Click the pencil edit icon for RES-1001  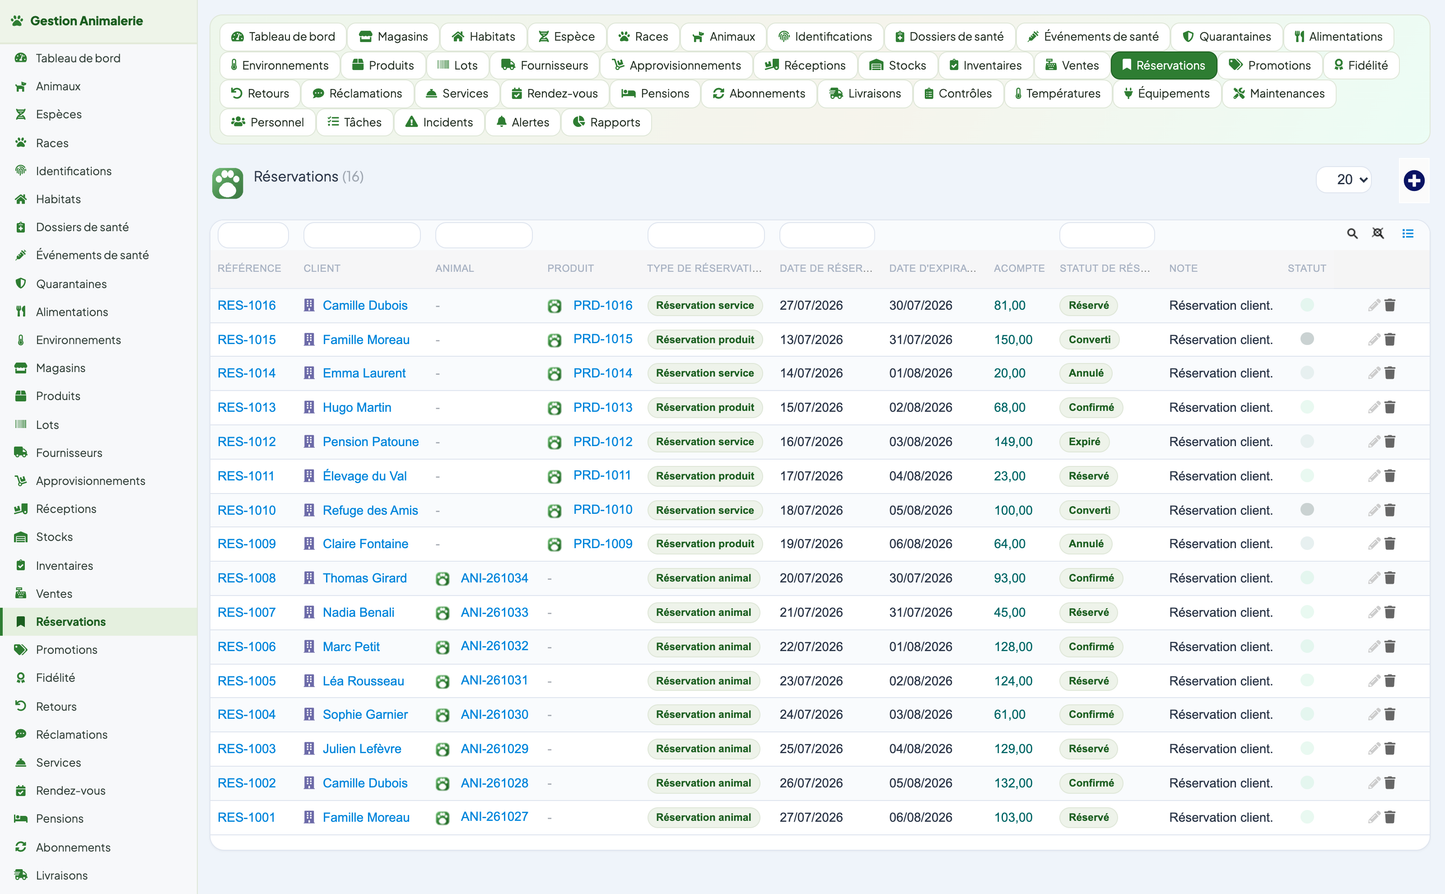(x=1374, y=817)
